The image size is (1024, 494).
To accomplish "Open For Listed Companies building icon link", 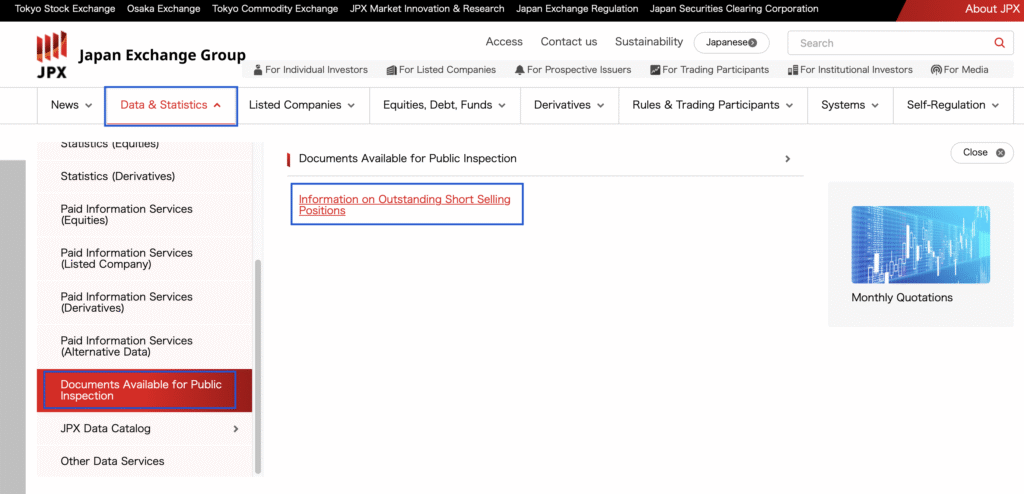I will (391, 70).
